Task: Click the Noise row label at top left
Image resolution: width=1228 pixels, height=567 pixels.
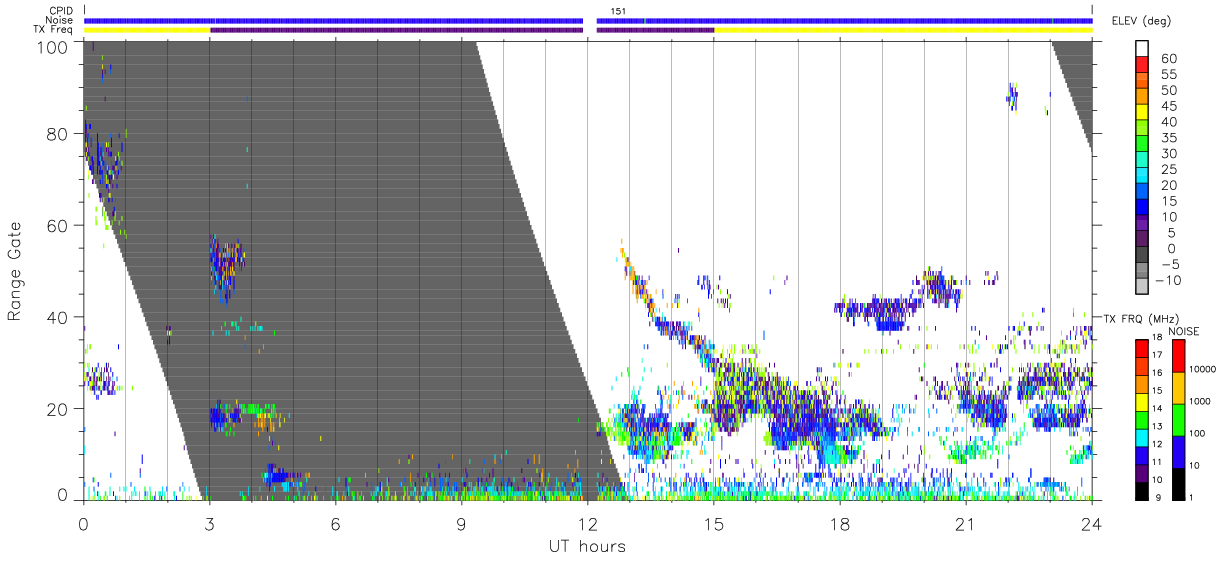Action: [x=60, y=20]
